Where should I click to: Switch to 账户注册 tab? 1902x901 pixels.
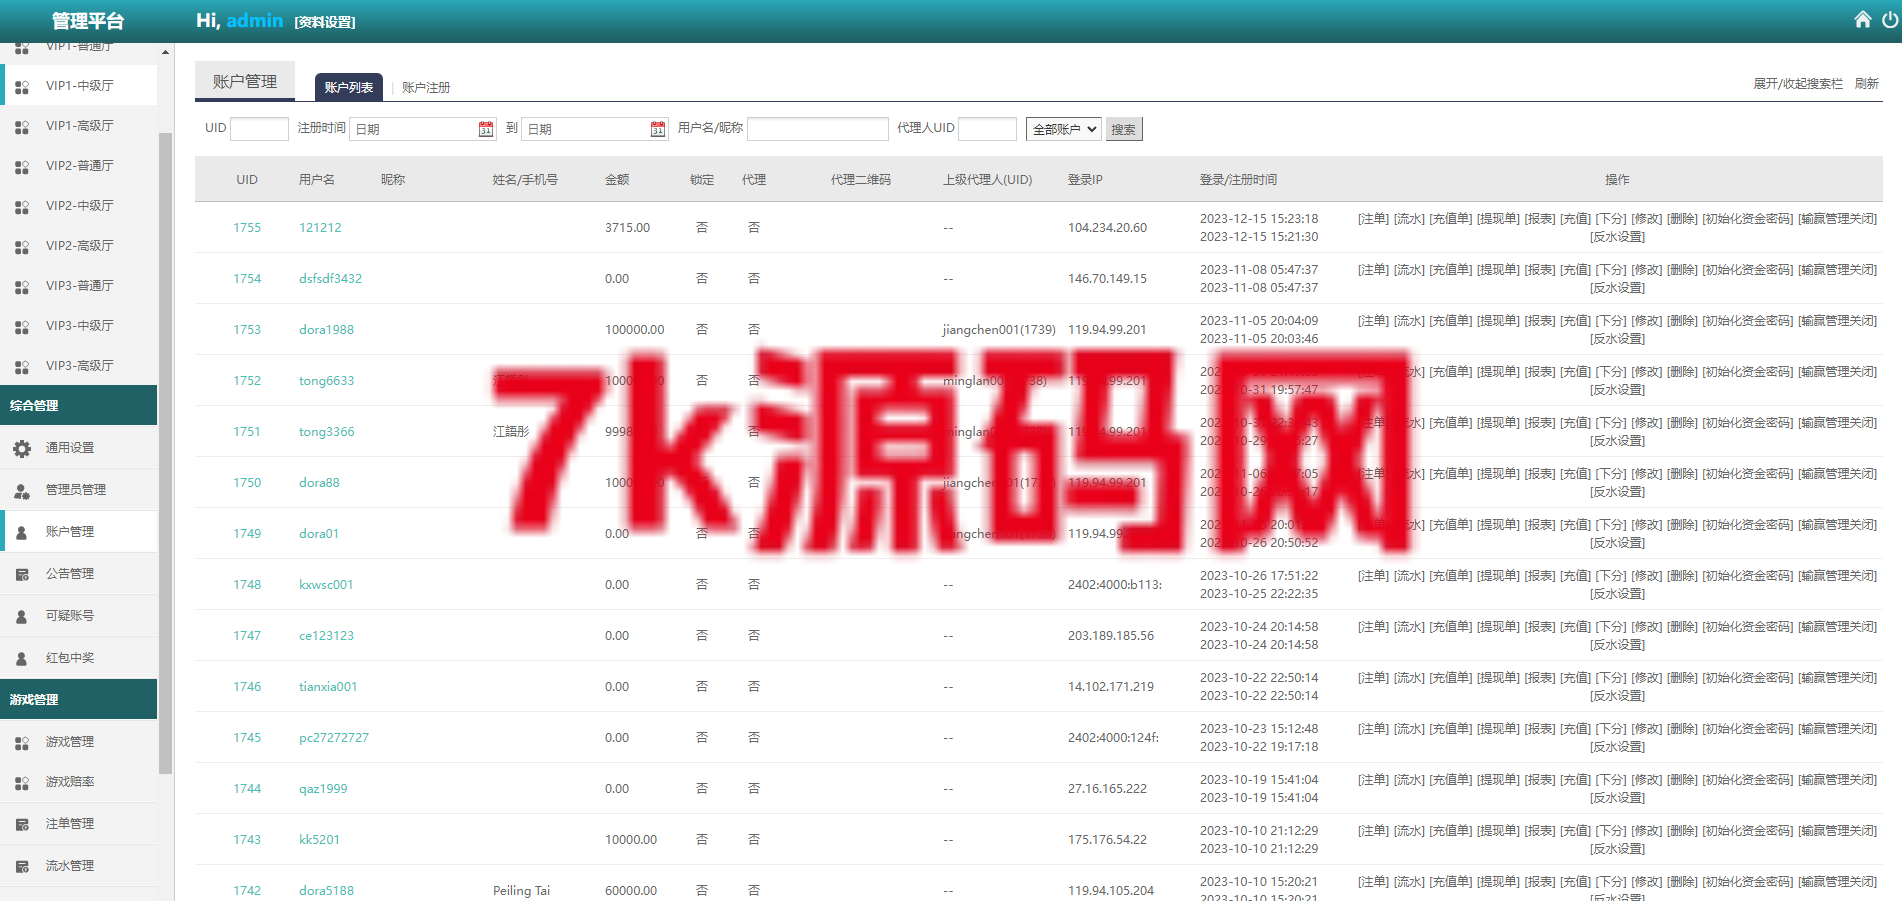point(426,87)
